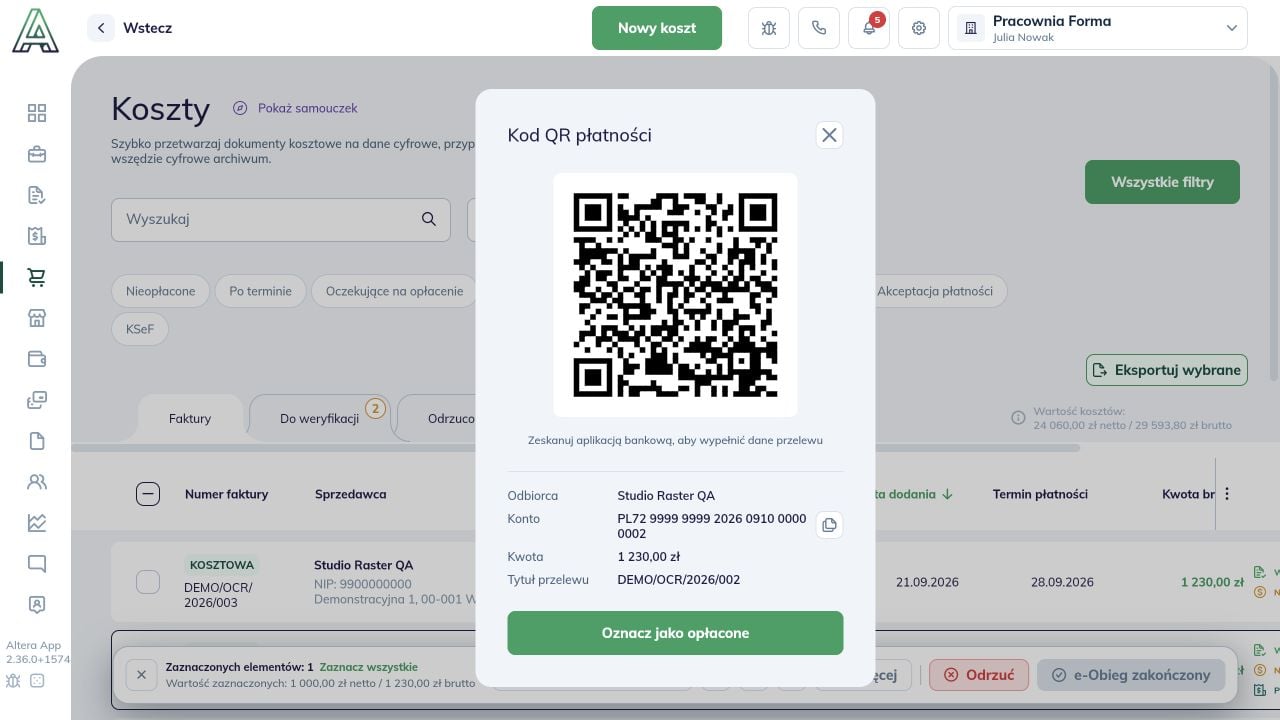Toggle the Po terminie filter chip
1280x720 pixels.
tap(260, 291)
